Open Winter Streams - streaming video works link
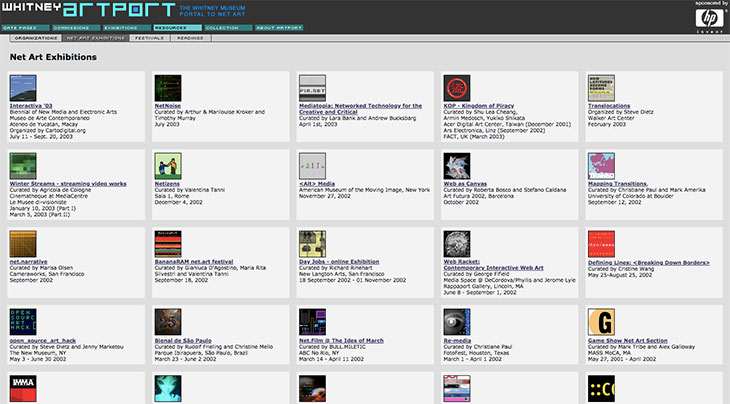Screen dimensions: 730x404 point(68,184)
